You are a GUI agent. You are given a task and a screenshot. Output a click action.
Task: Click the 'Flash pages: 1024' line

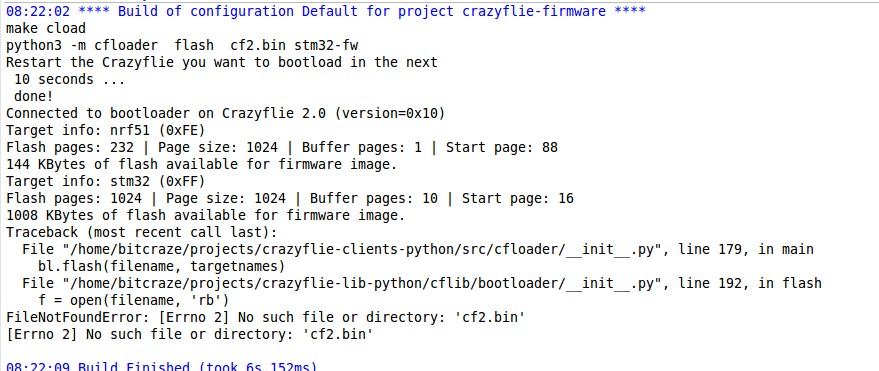point(290,198)
